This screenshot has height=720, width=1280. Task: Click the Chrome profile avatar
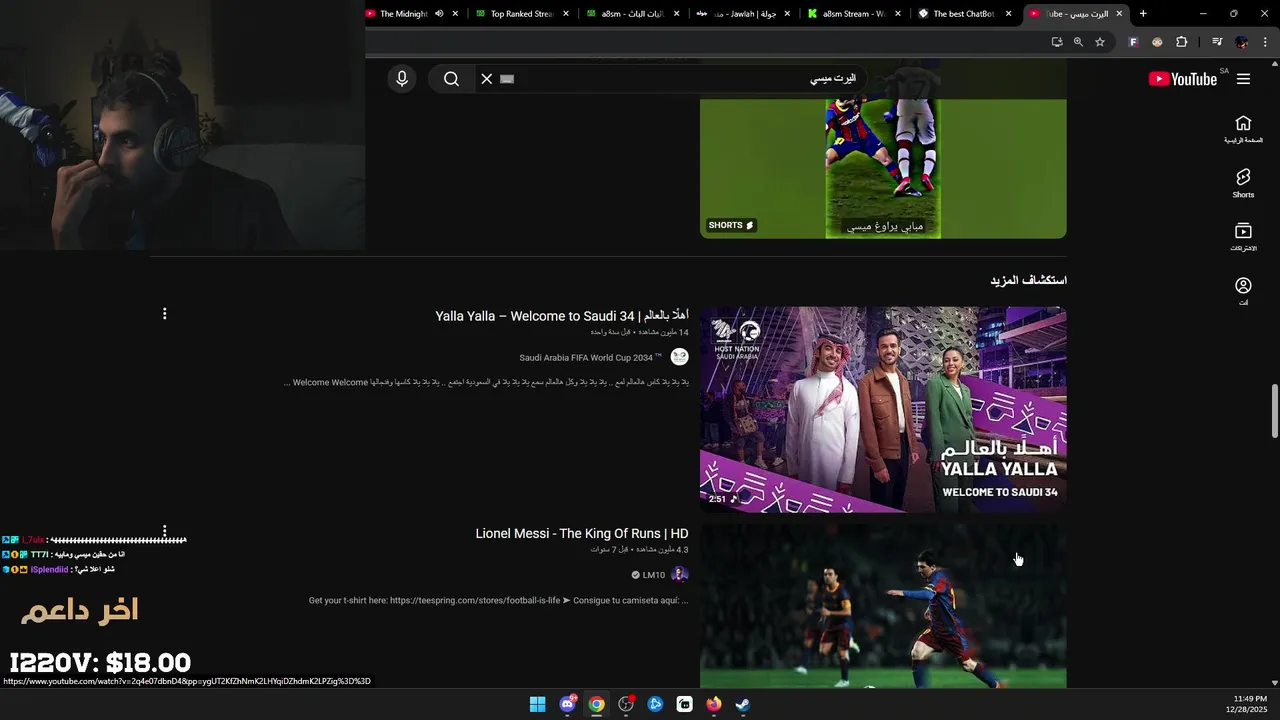1242,42
